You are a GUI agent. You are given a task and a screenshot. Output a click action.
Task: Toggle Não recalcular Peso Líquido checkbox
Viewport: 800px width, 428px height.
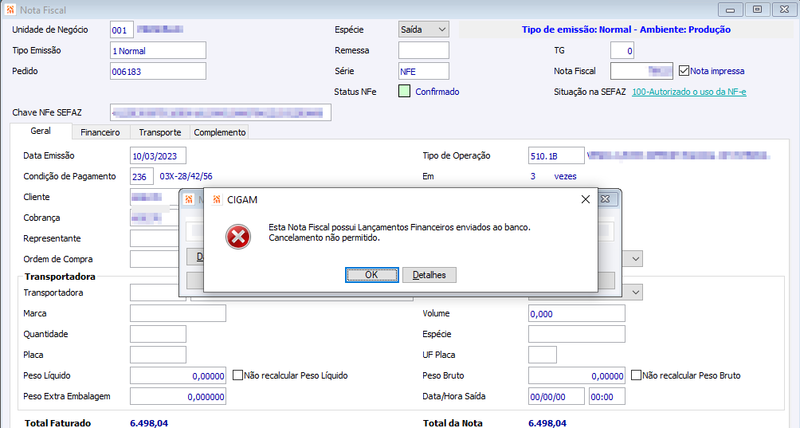click(x=237, y=375)
